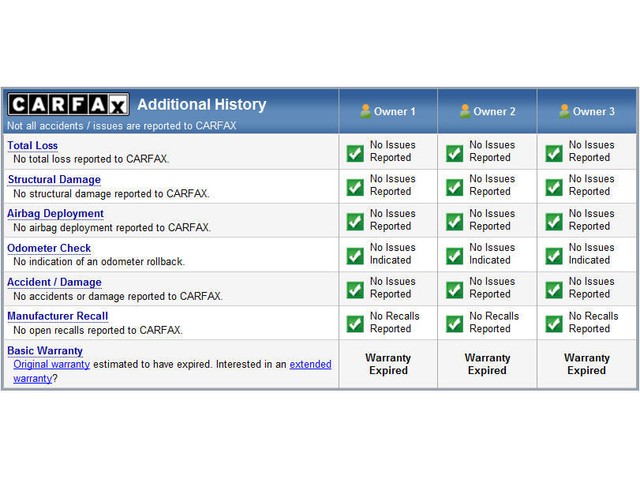Click Airbag Deployment 'No Issues Reported' text, Owner 2
The height and width of the screenshot is (480, 640).
(492, 220)
